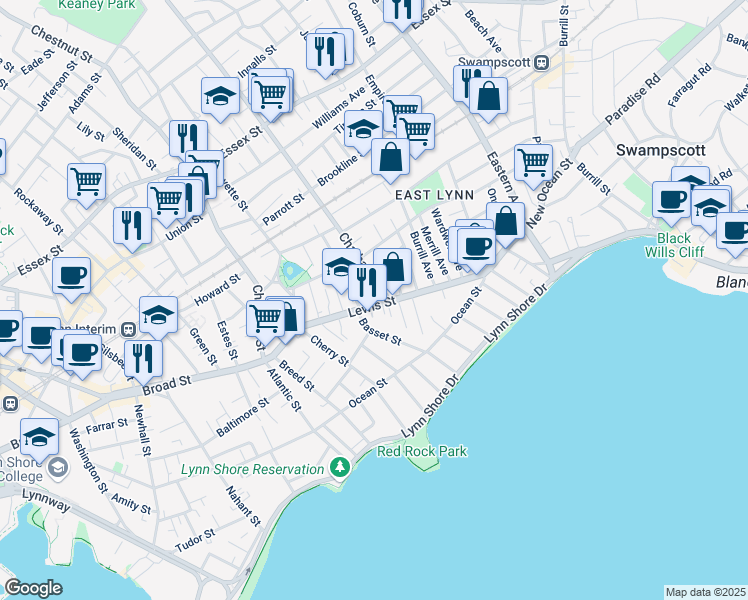Select the Lynnway road label
Image resolution: width=748 pixels, height=600 pixels.
coord(46,500)
